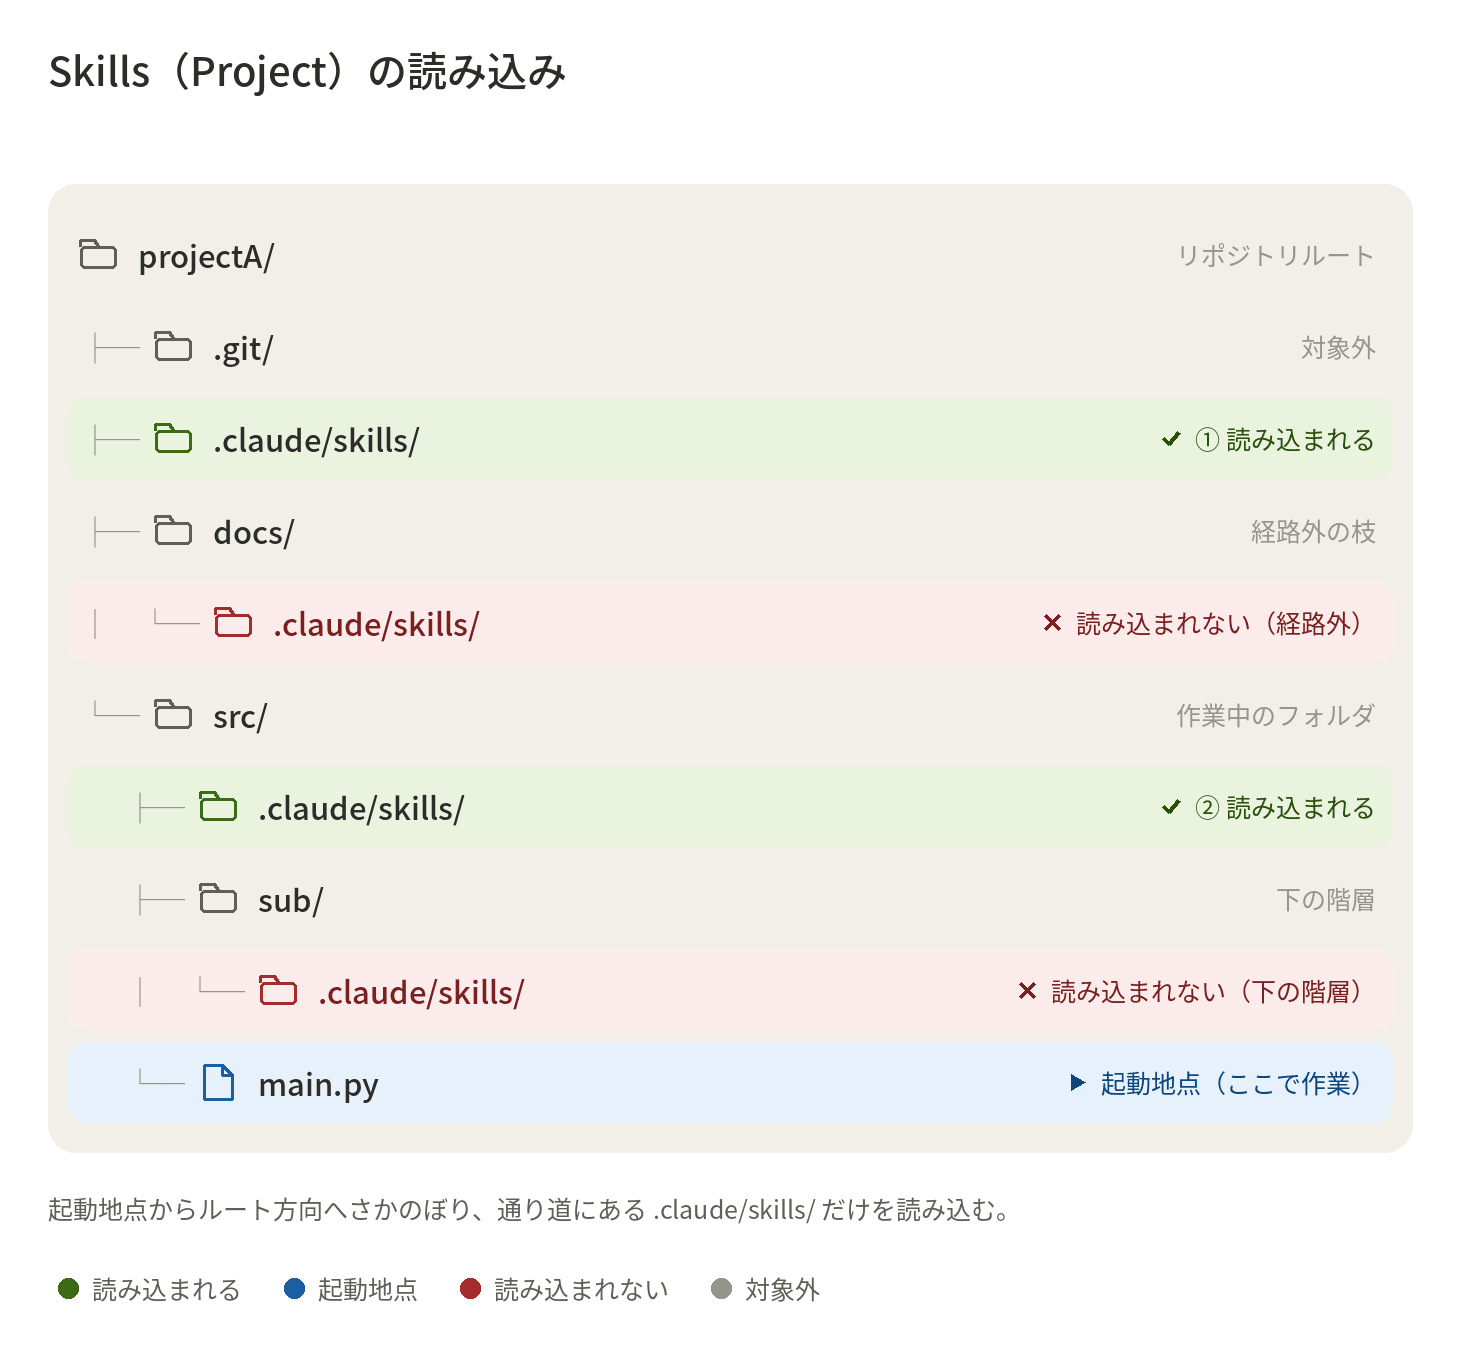1460x1348 pixels.
Task: Click the legend label 対象外
Action: point(782,1290)
